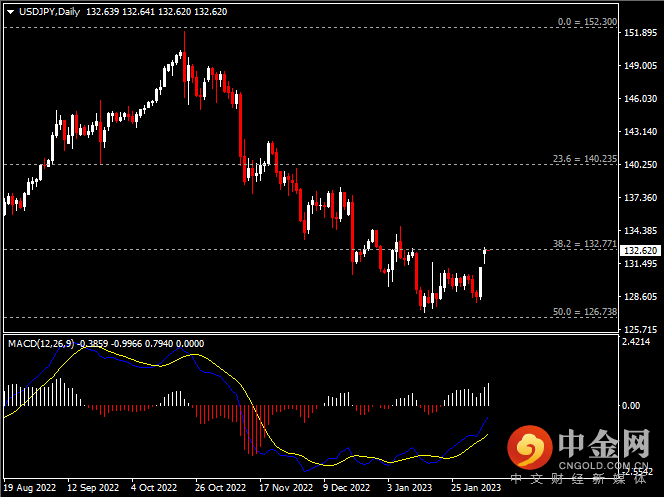Click the 19 Aug 2022 date marker
This screenshot has height=497, width=664.
point(29,489)
